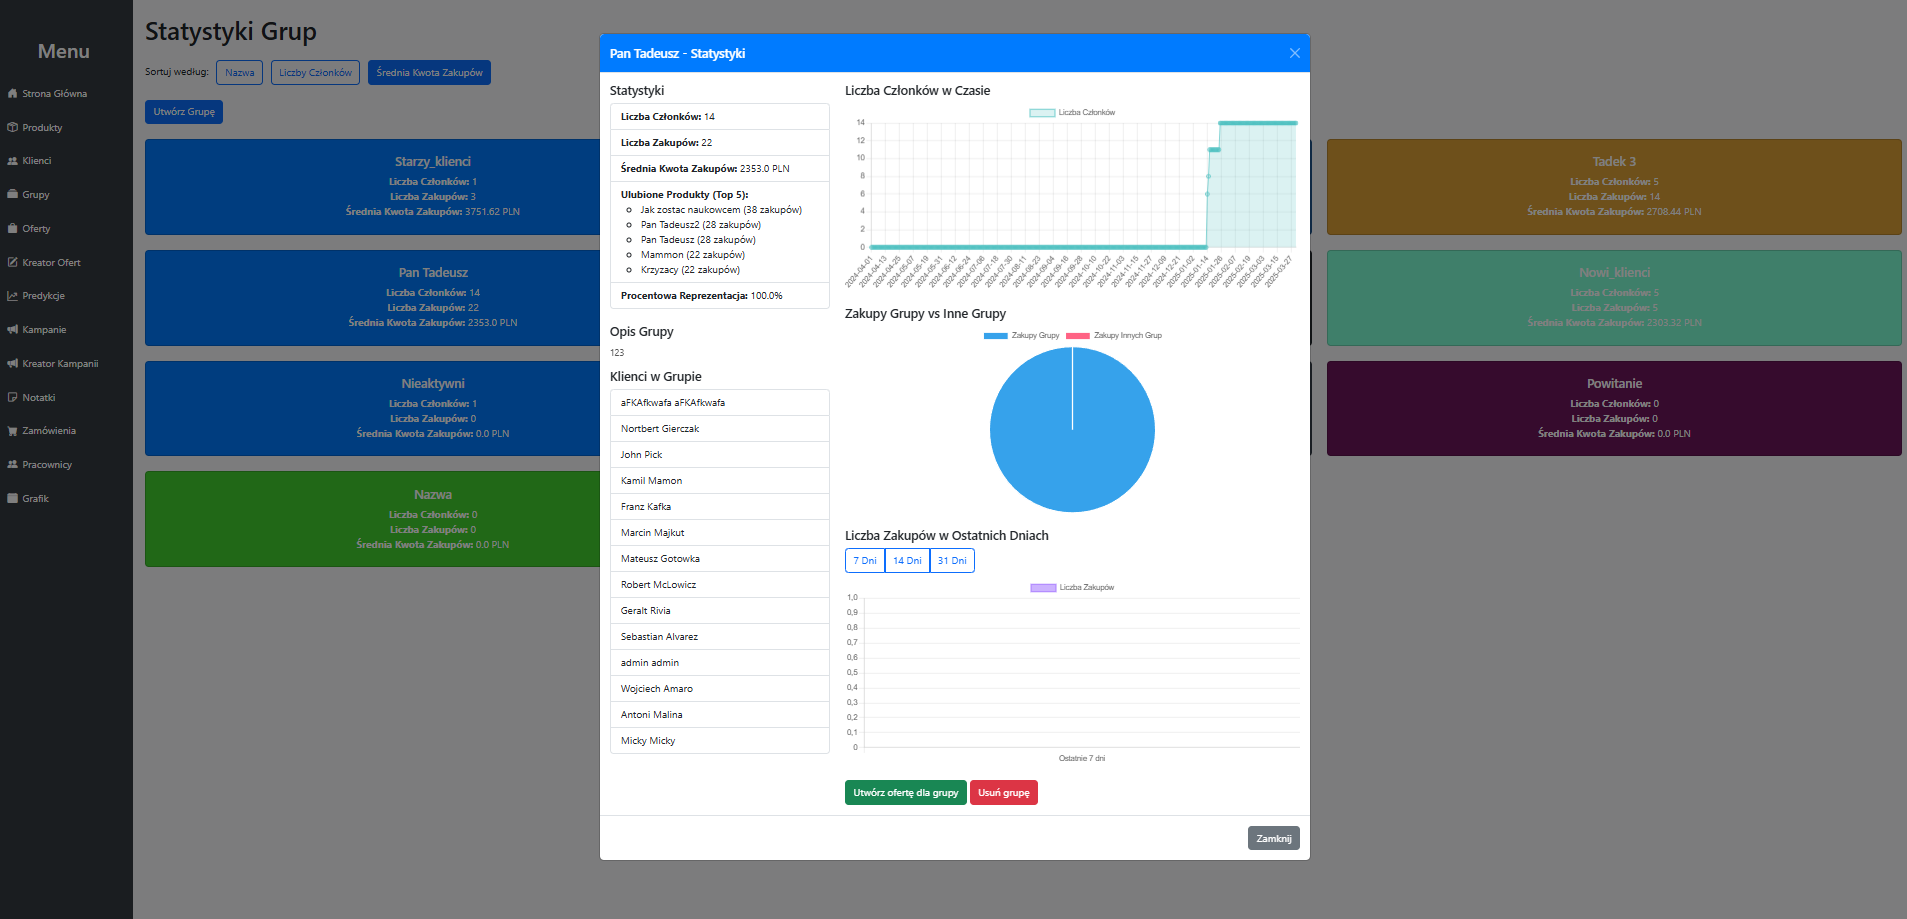
Task: Select client admin admin
Action: (x=720, y=663)
